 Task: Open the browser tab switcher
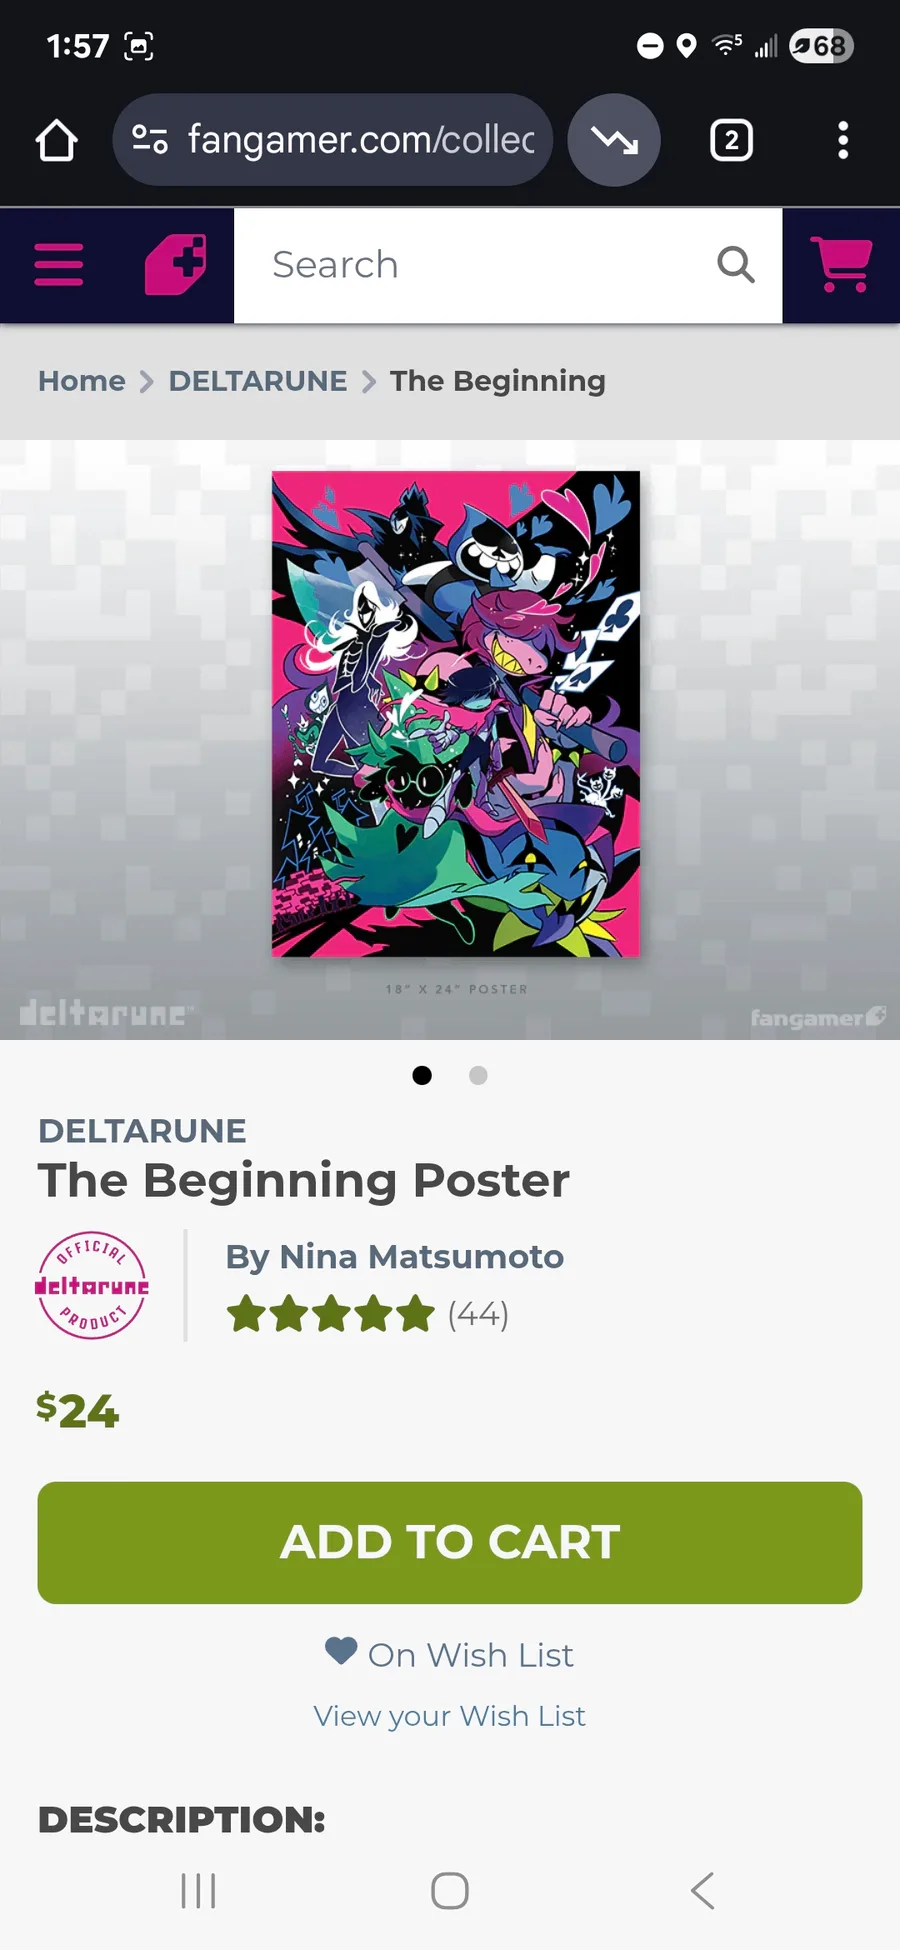[x=731, y=140]
